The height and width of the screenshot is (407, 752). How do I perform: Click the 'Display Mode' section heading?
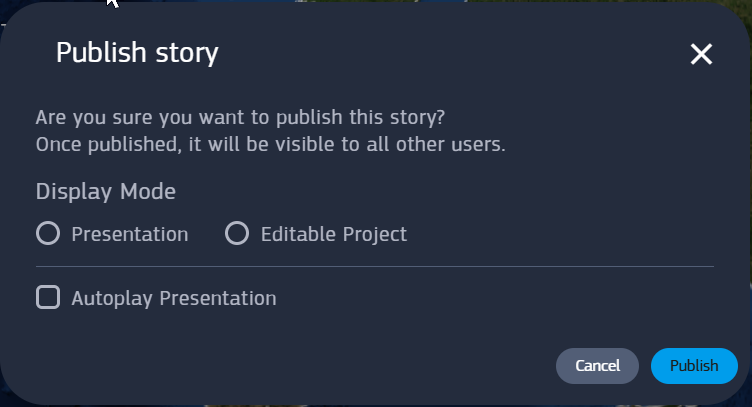(106, 191)
